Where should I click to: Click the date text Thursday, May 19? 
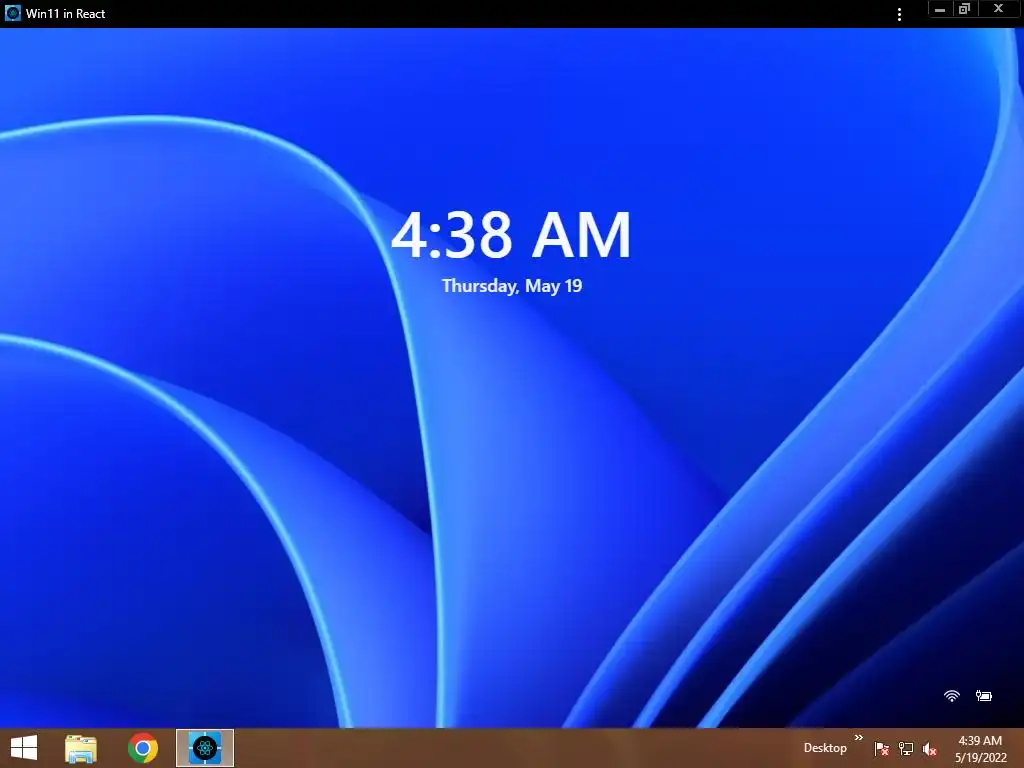(511, 286)
